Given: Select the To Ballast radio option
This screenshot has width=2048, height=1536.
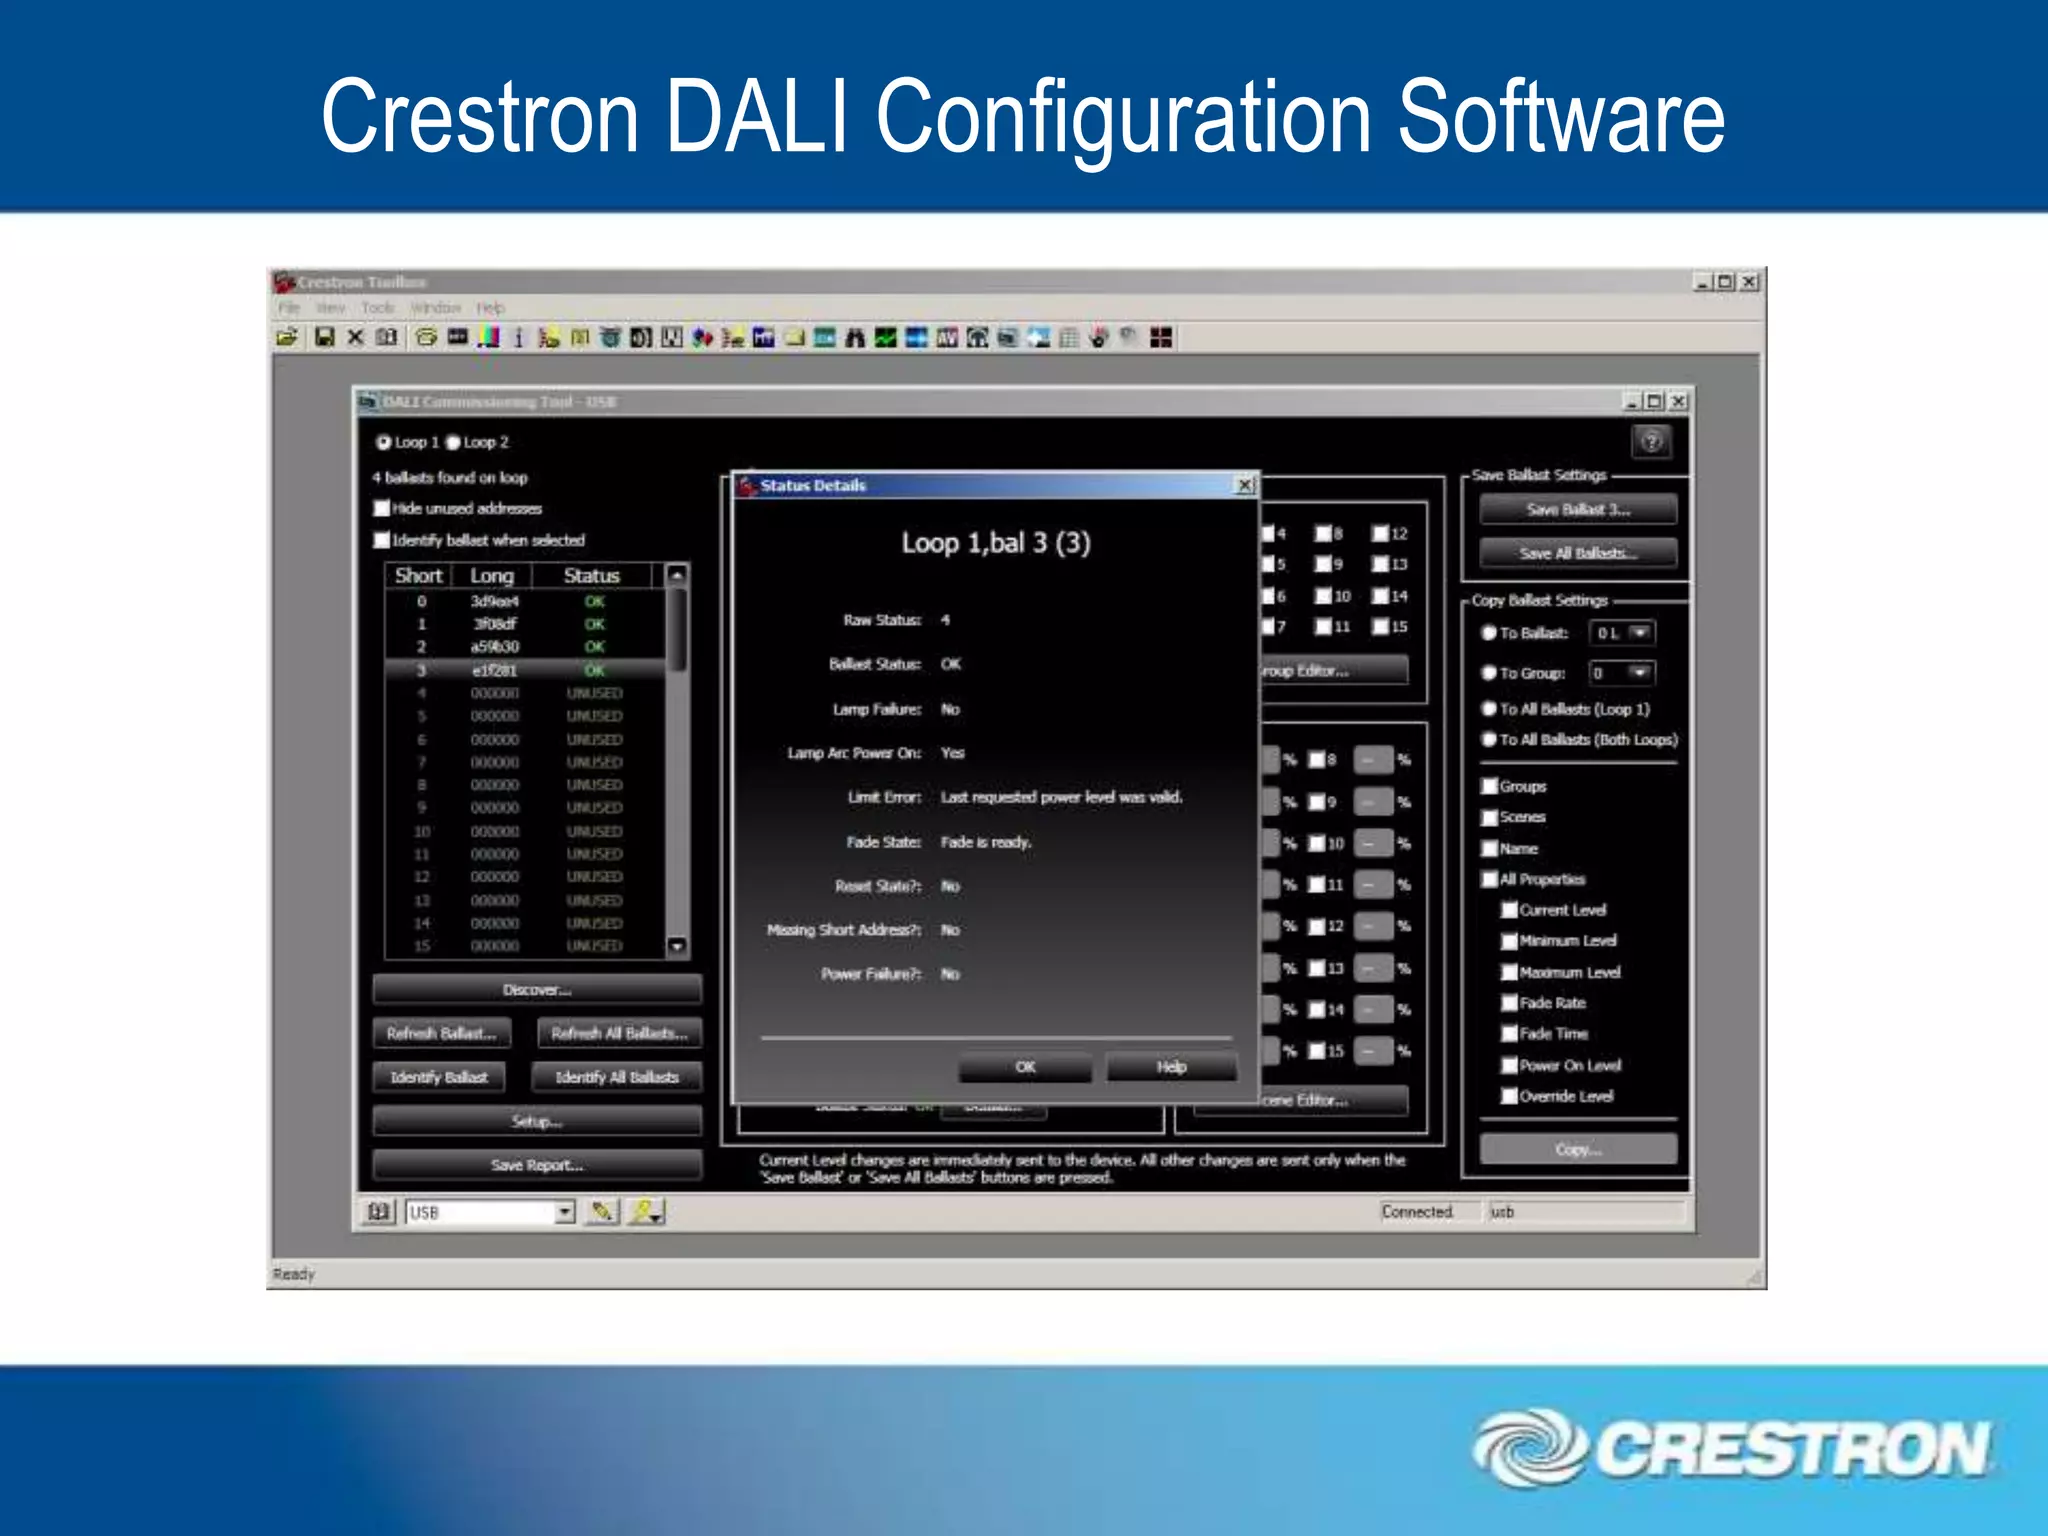Looking at the screenshot, I should 1488,633.
